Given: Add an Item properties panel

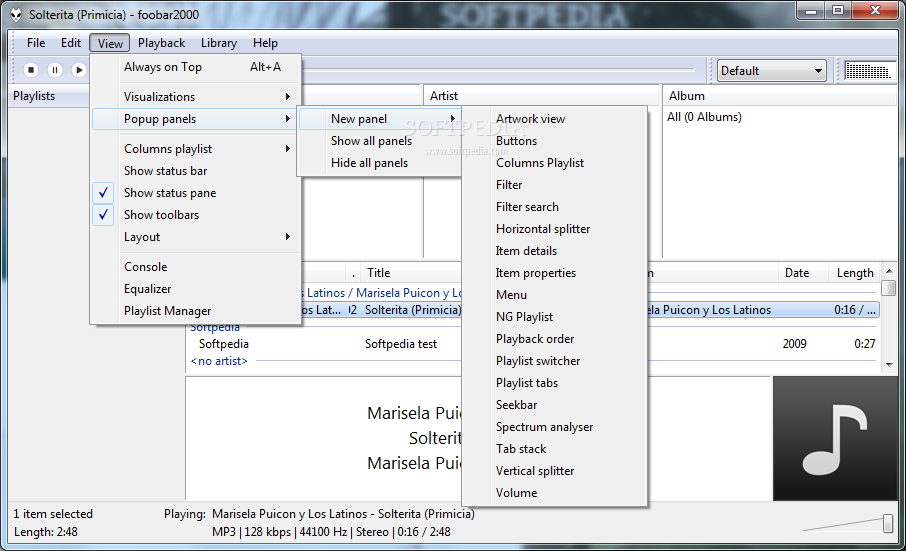Looking at the screenshot, I should pos(555,273).
